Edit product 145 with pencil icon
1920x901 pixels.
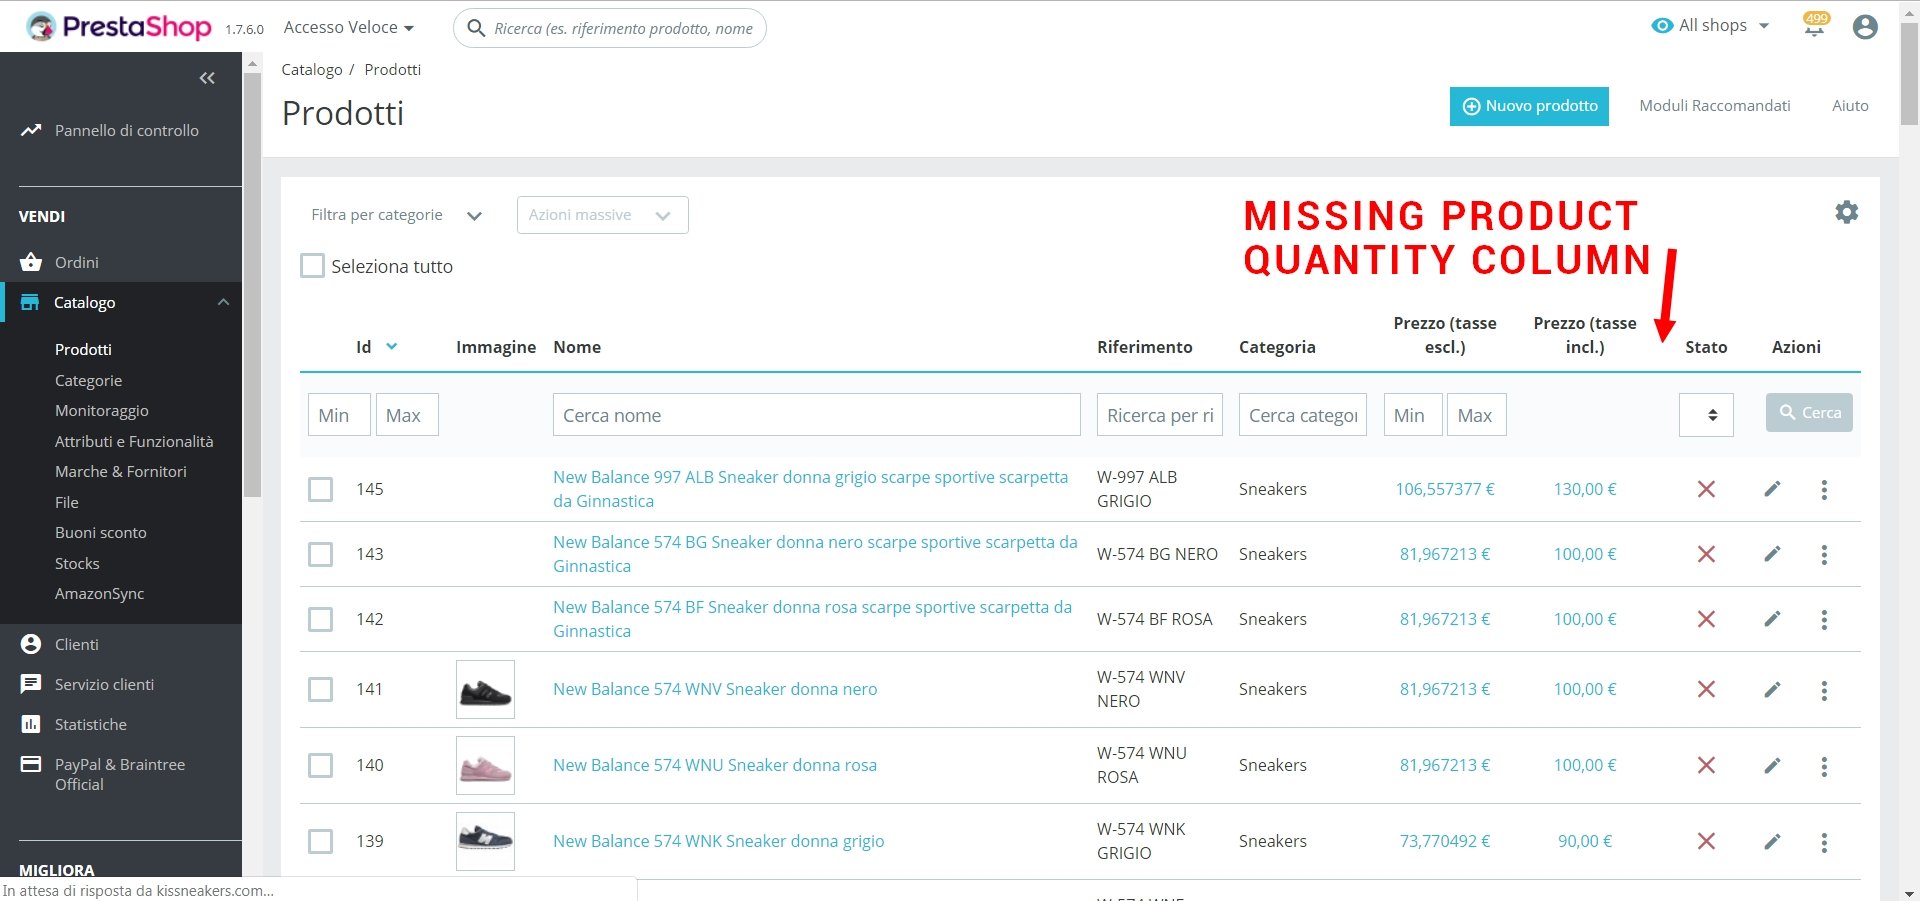point(1772,489)
